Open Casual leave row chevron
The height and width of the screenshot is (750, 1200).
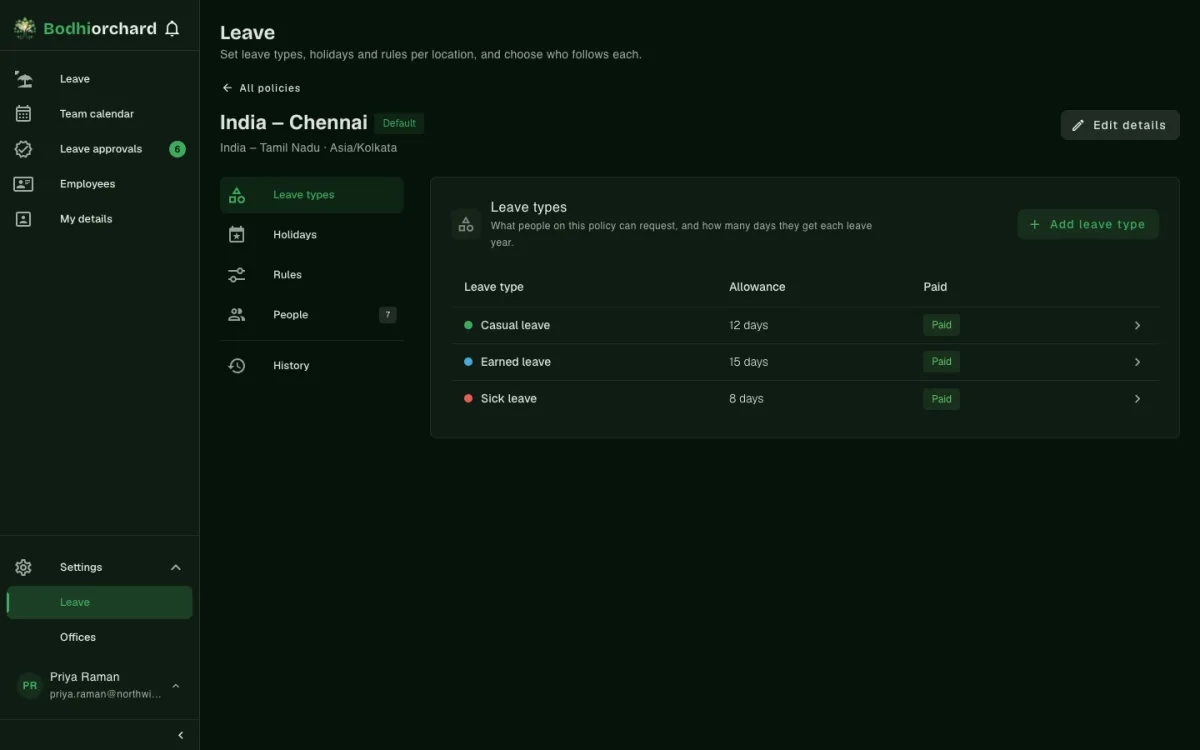1137,325
